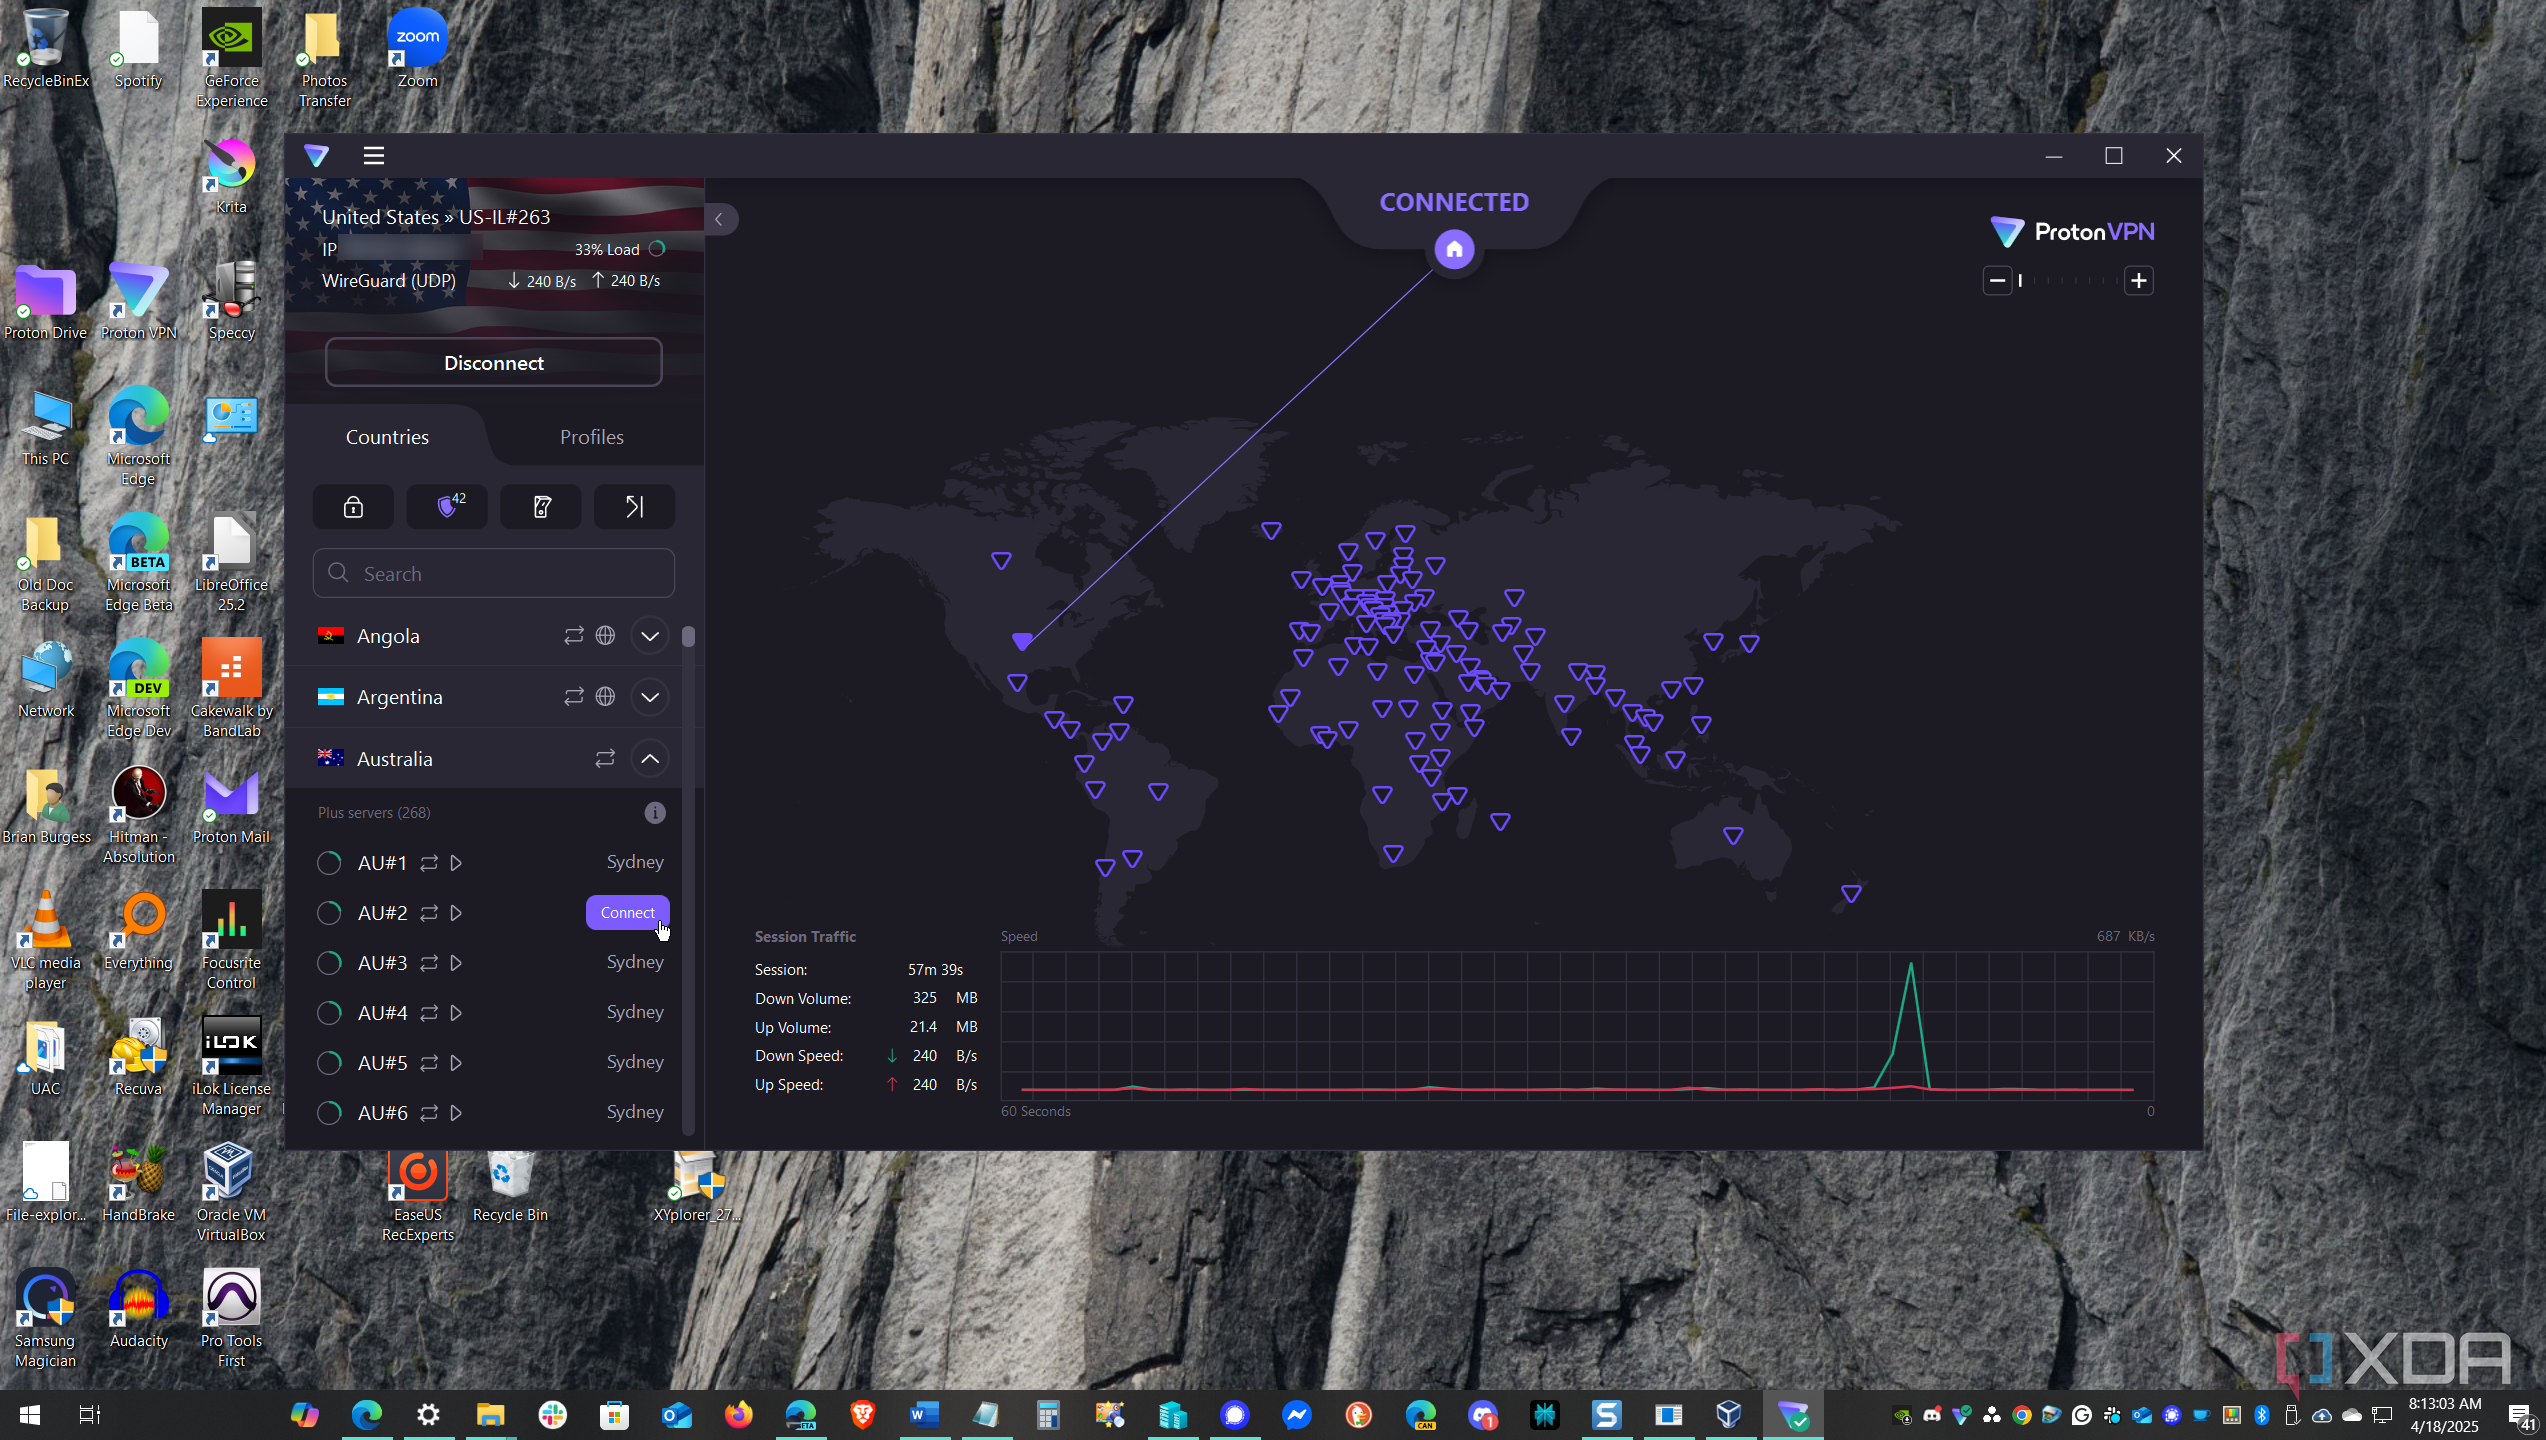The width and height of the screenshot is (2546, 1440).
Task: Open the Windows Start menu
Action: (x=29, y=1415)
